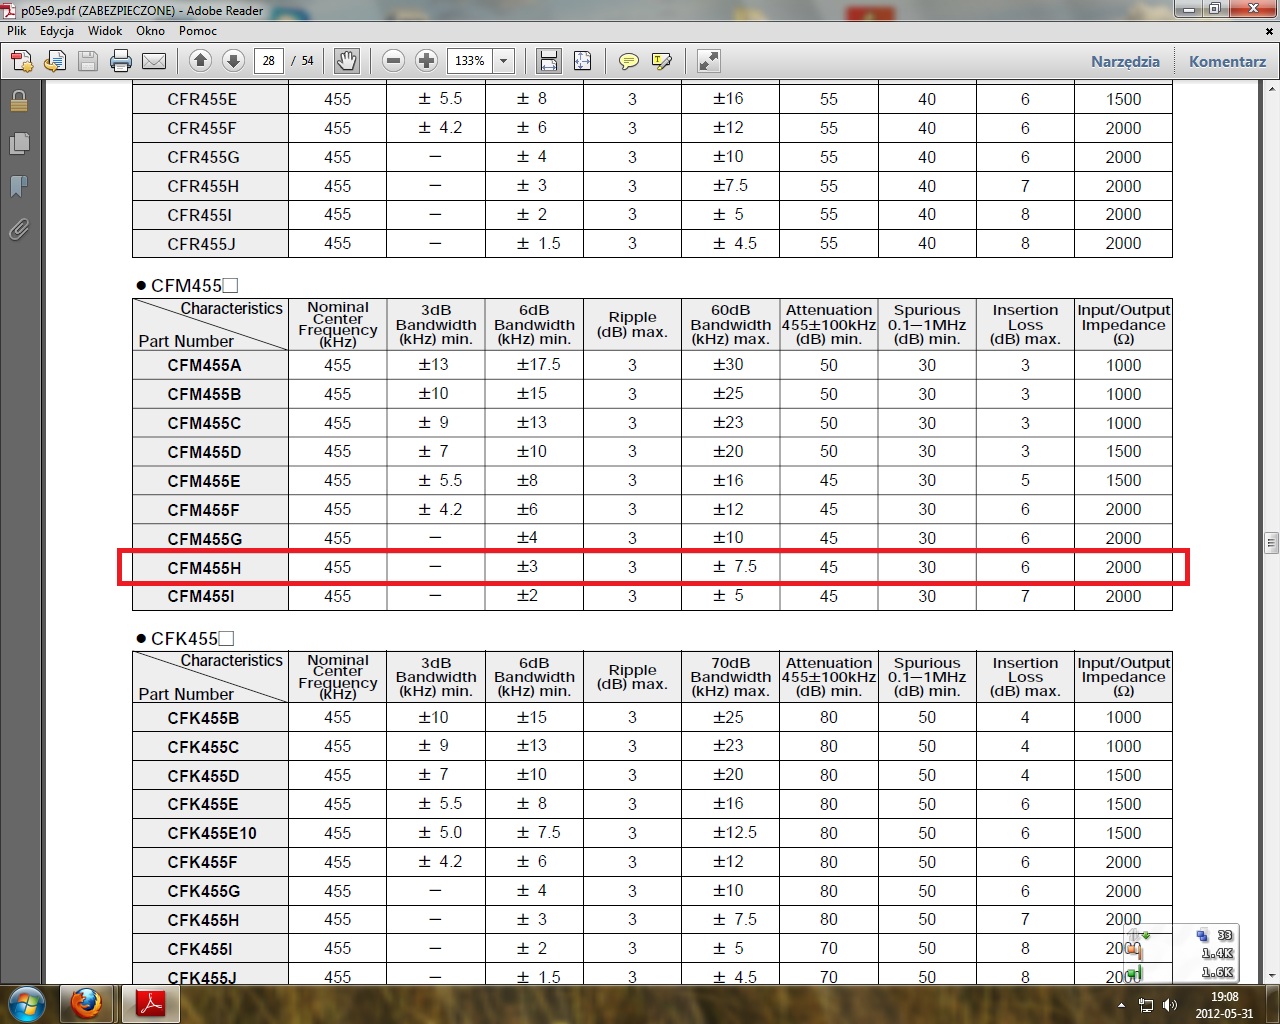Zoom in with the plus button

[426, 61]
